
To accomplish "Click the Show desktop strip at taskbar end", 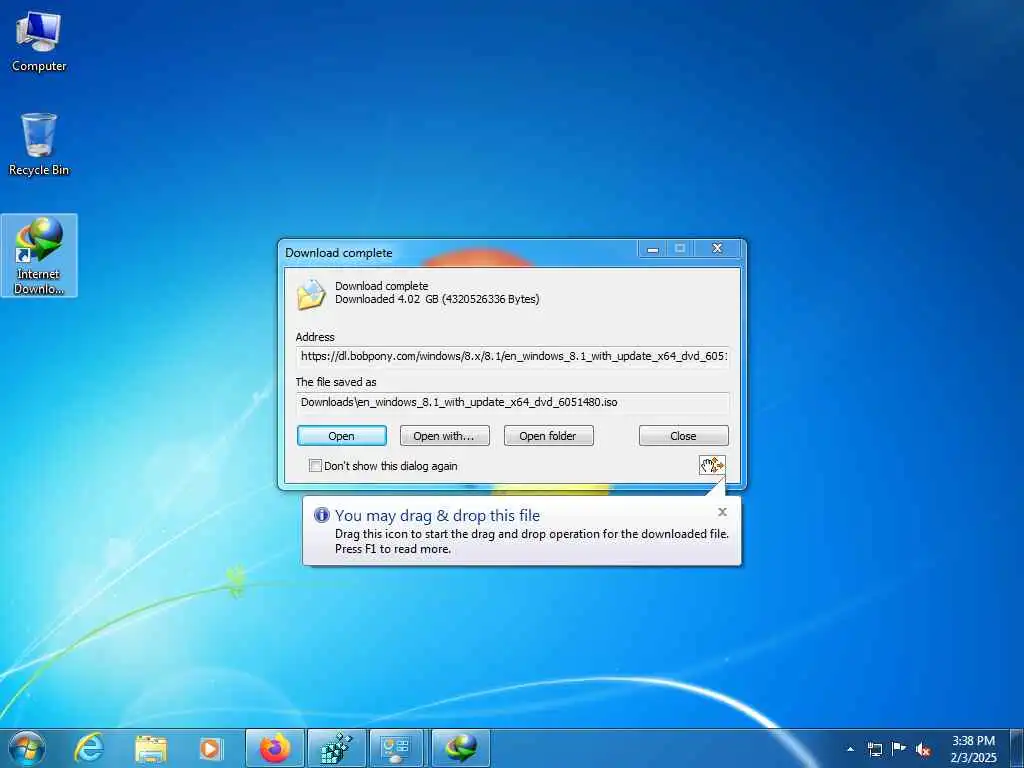I will pyautogui.click(x=1019, y=748).
